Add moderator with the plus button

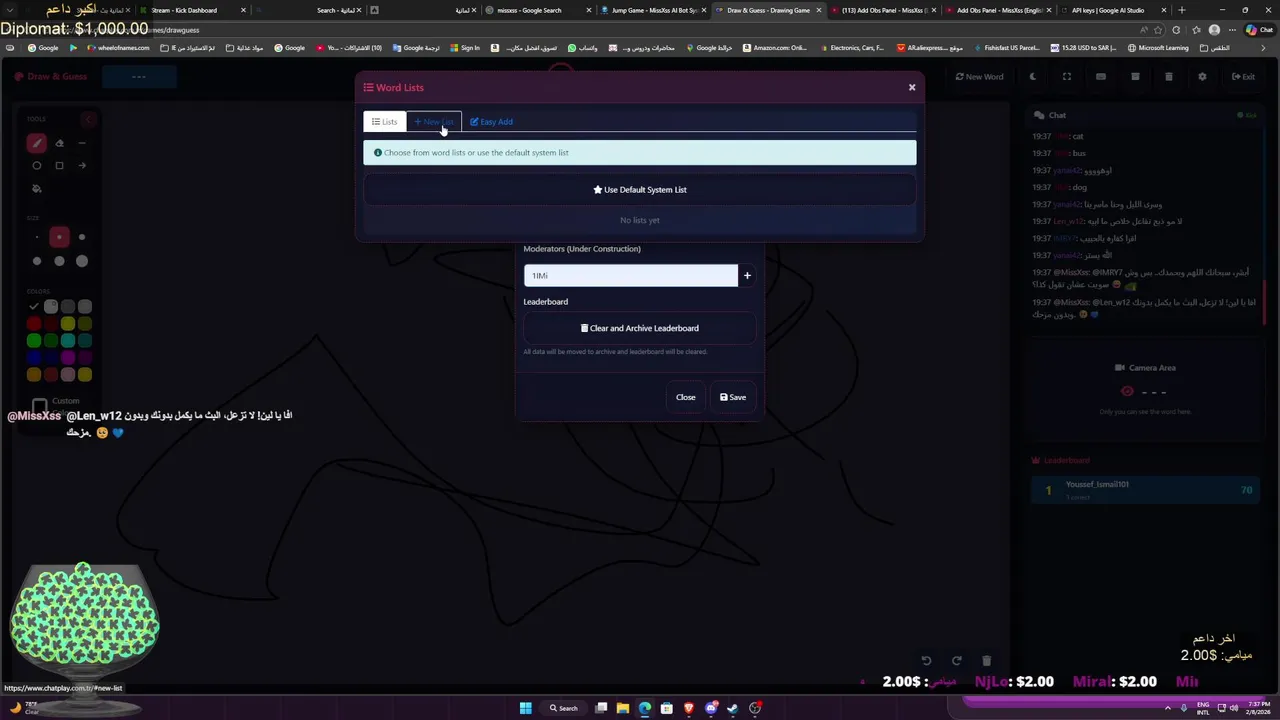pyautogui.click(x=747, y=275)
